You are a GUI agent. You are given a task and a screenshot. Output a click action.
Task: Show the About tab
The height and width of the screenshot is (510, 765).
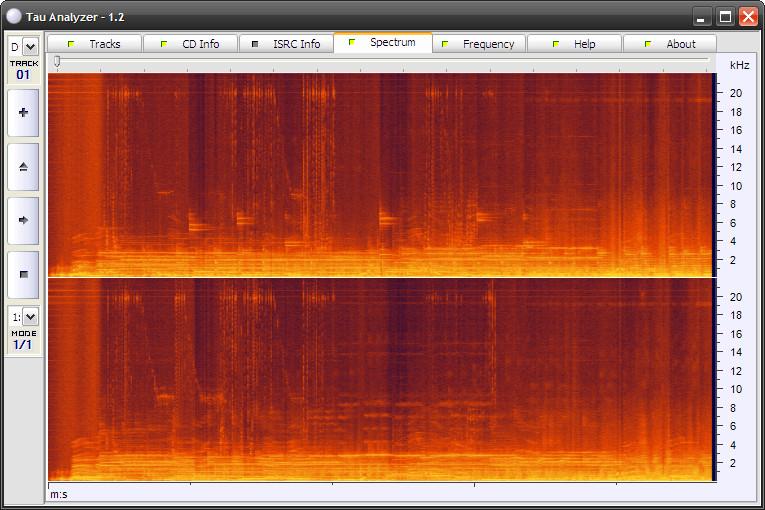[670, 44]
